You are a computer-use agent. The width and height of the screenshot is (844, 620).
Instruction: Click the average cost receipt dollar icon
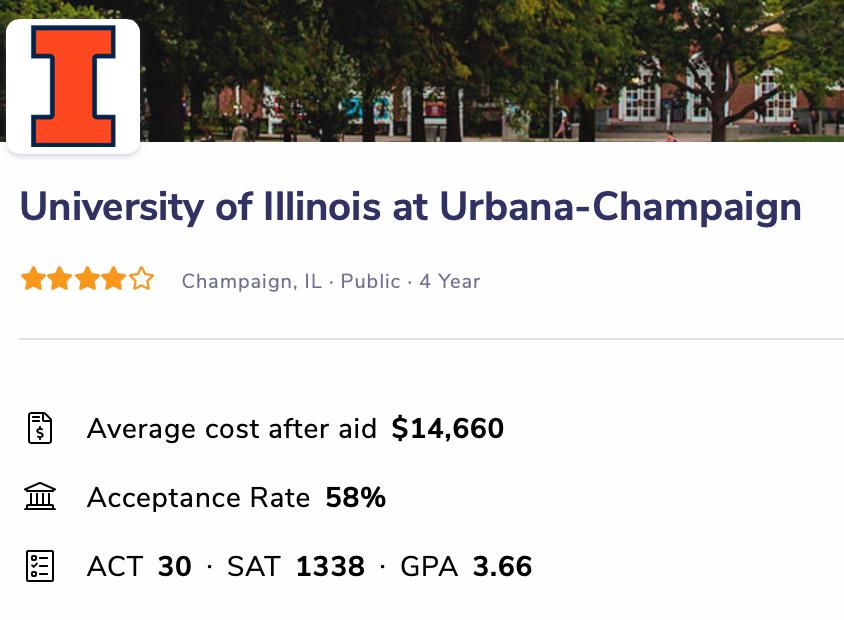tap(40, 428)
